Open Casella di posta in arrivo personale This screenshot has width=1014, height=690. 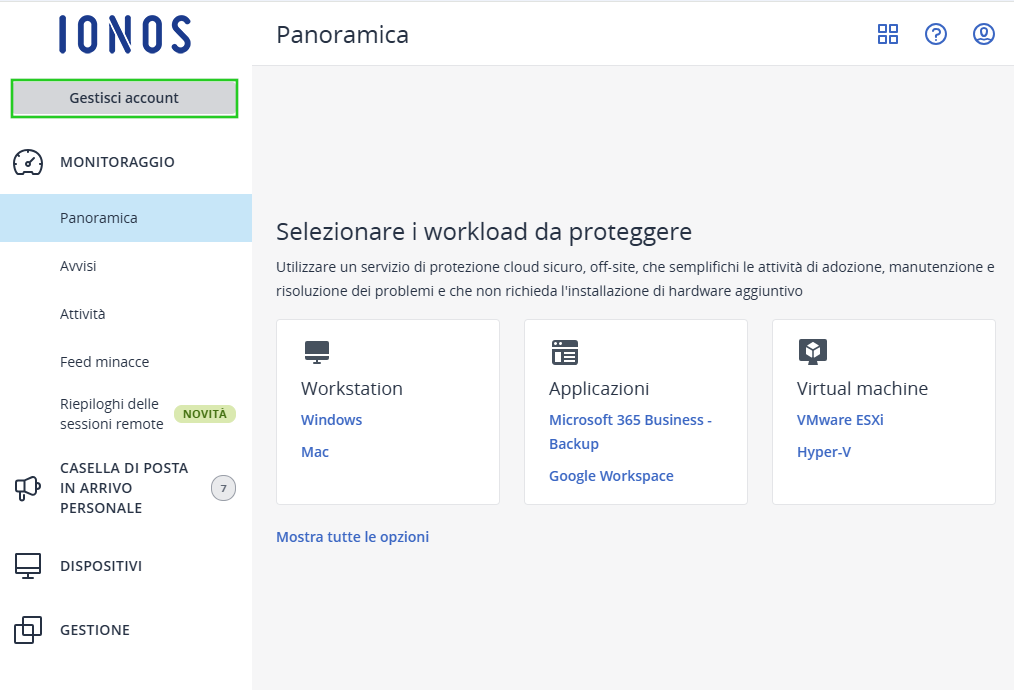[124, 488]
